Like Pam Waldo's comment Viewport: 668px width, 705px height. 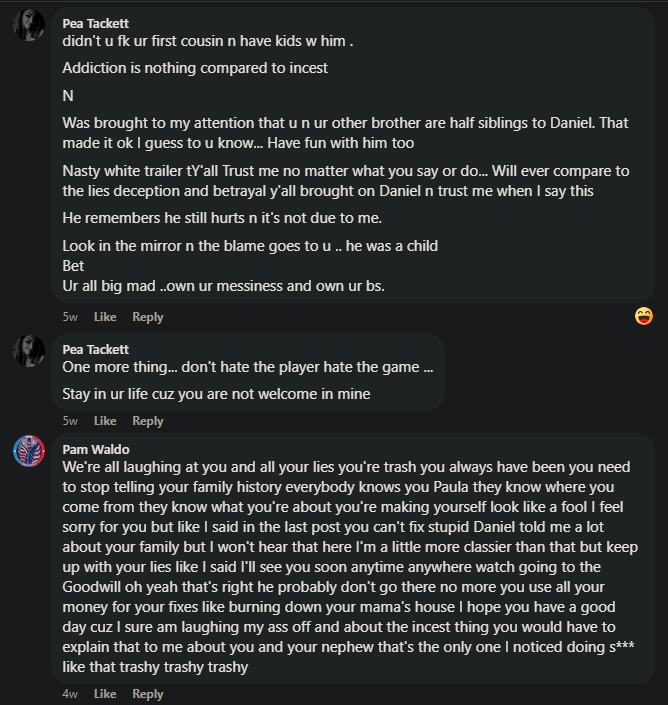click(x=105, y=694)
